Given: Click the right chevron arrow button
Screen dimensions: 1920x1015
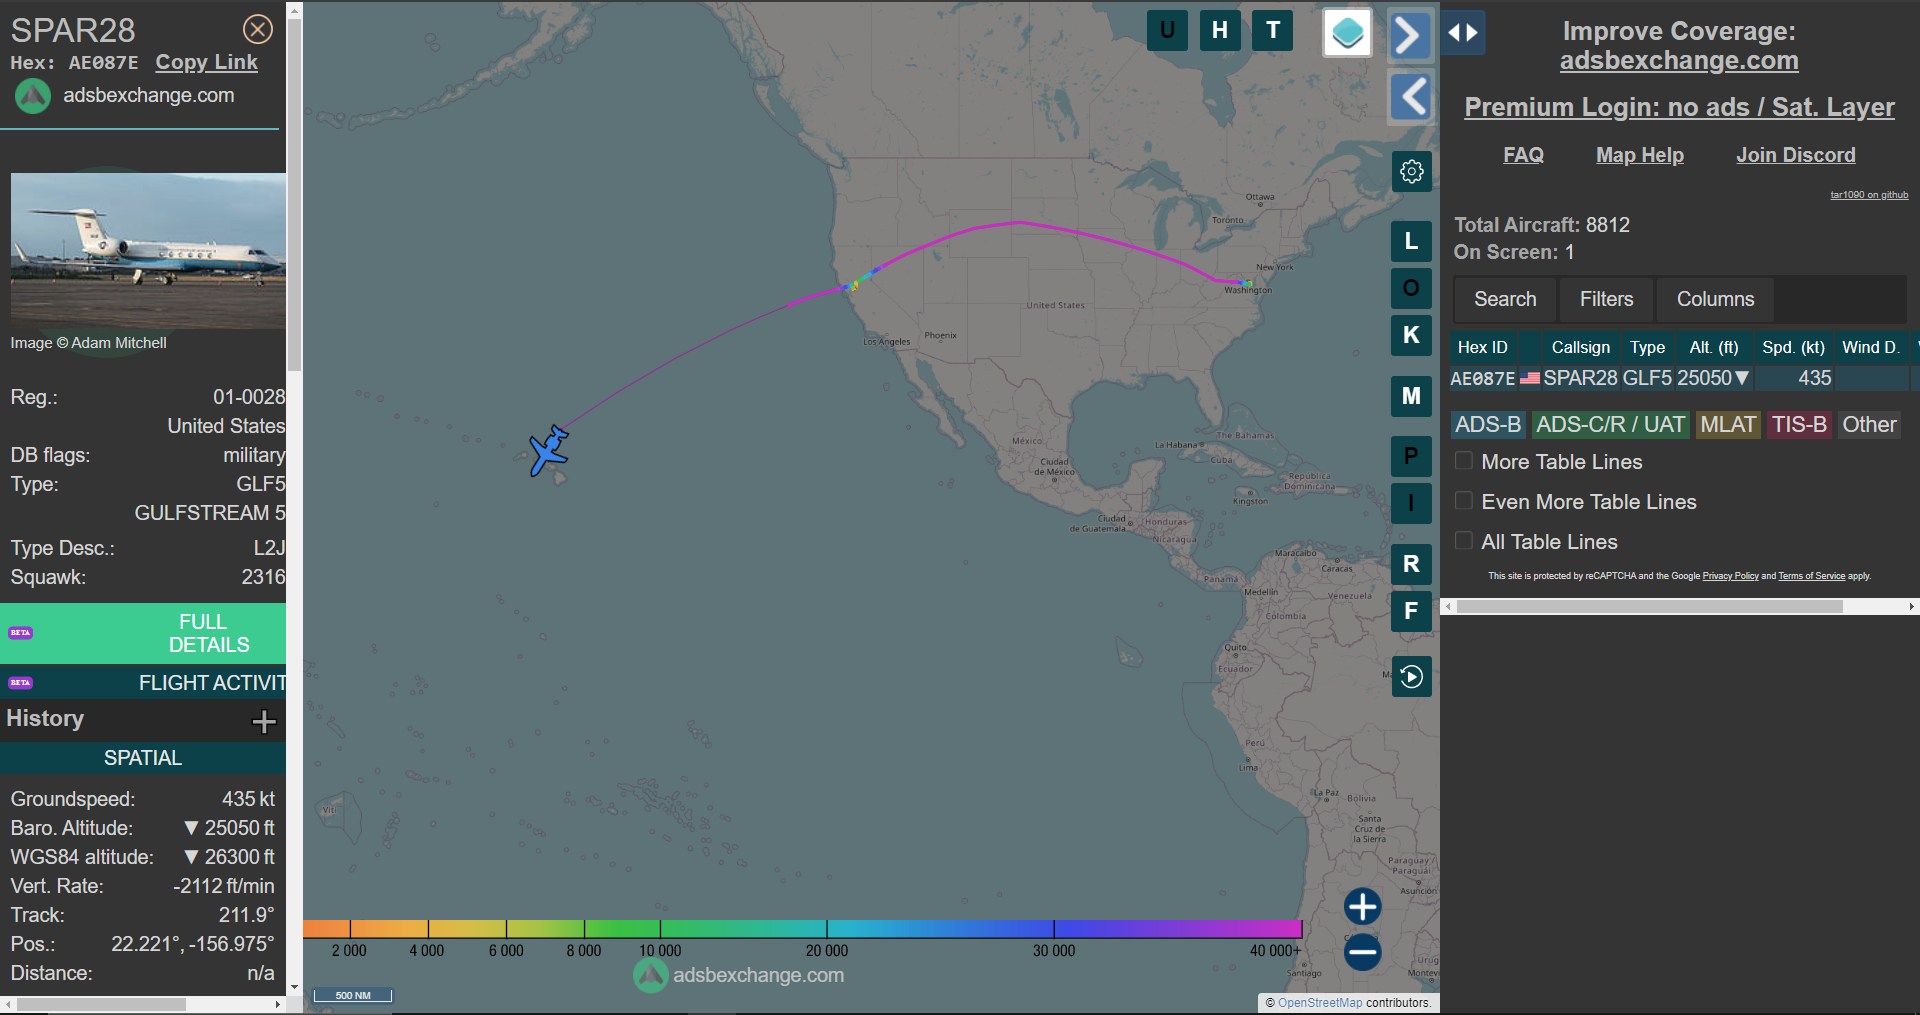Looking at the screenshot, I should pyautogui.click(x=1410, y=36).
